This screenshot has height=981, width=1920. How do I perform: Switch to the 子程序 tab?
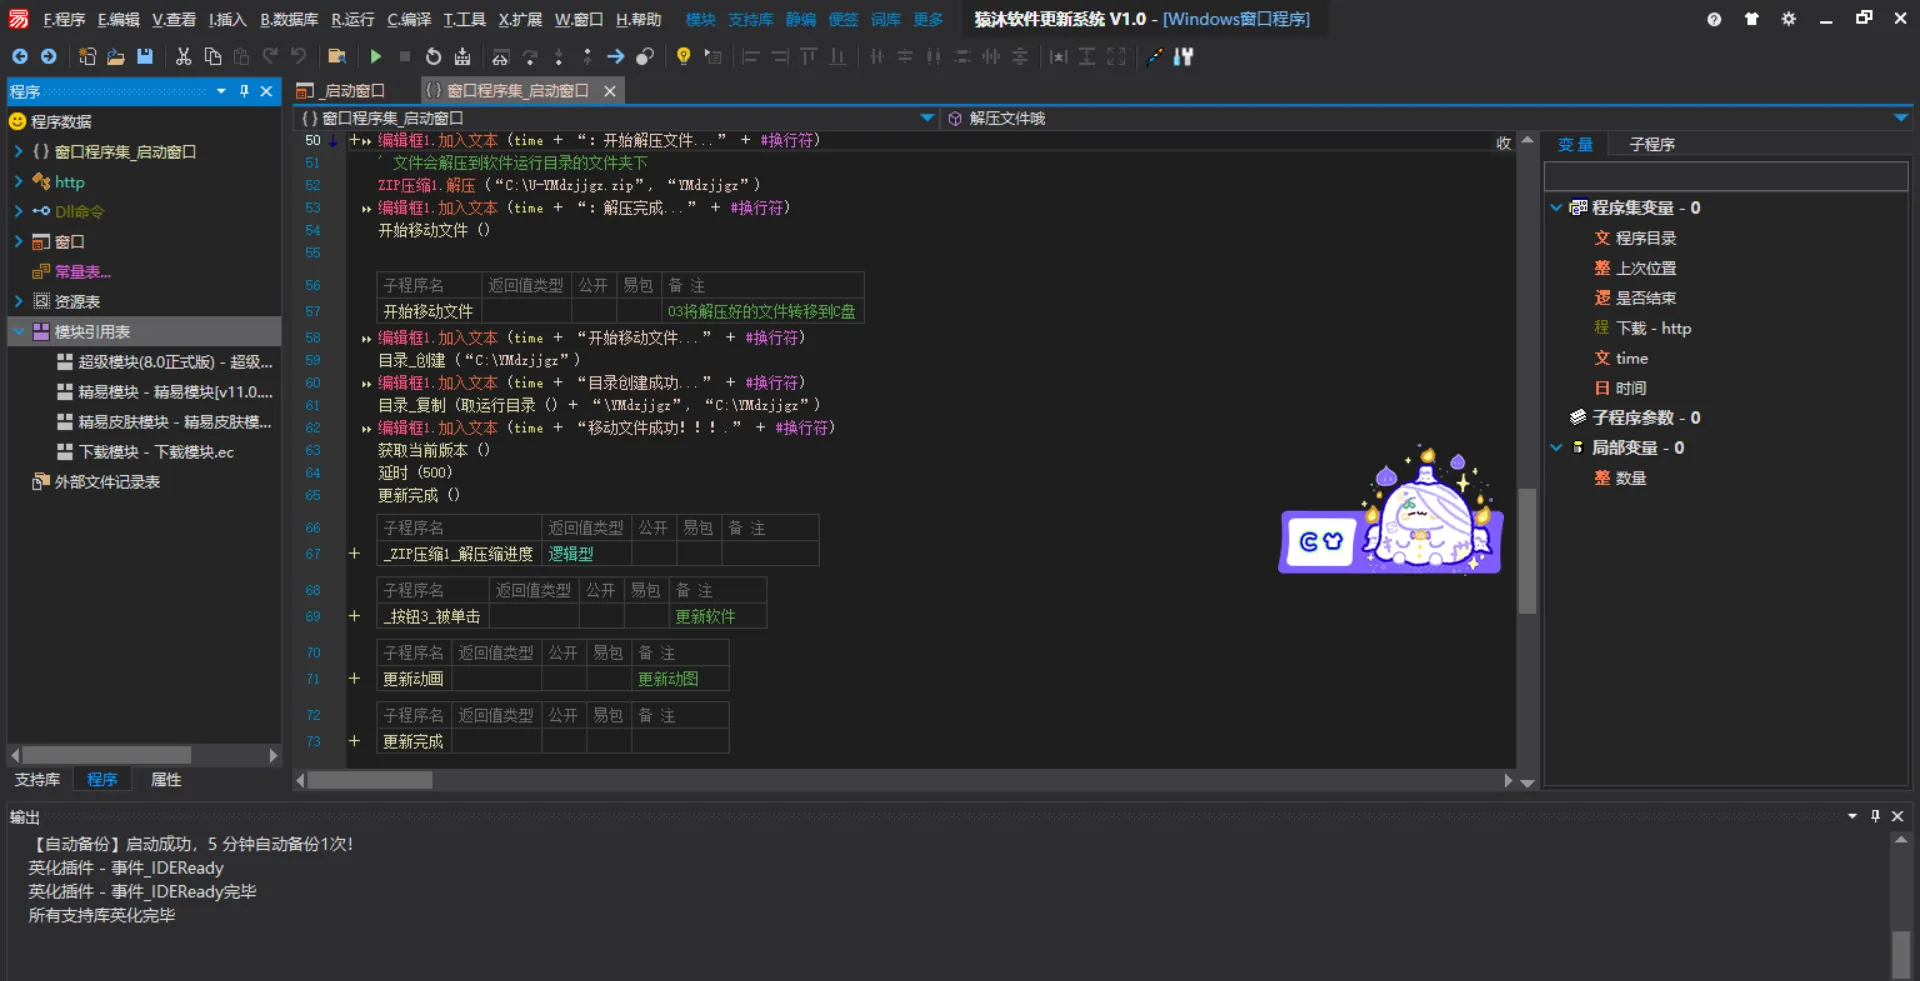1651,145
